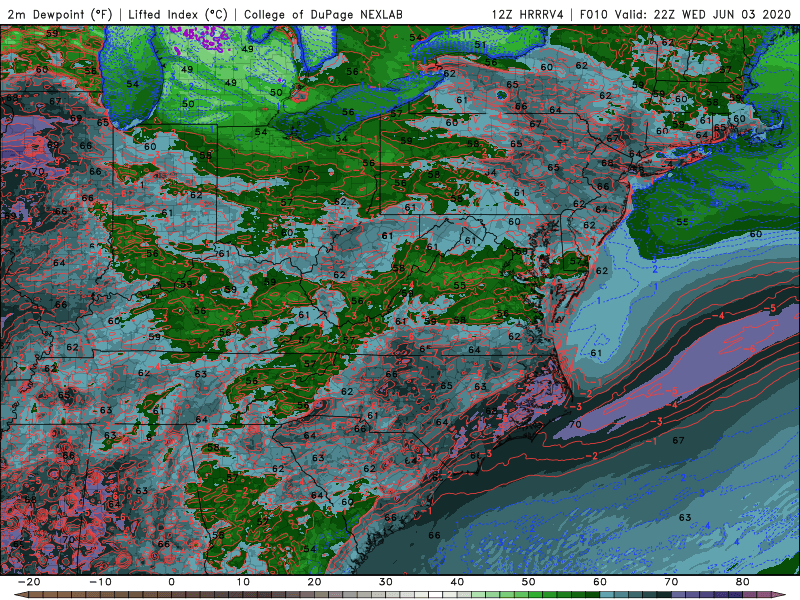Click the '34' value near Lake Erie
The image size is (800, 600).
pyautogui.click(x=341, y=139)
